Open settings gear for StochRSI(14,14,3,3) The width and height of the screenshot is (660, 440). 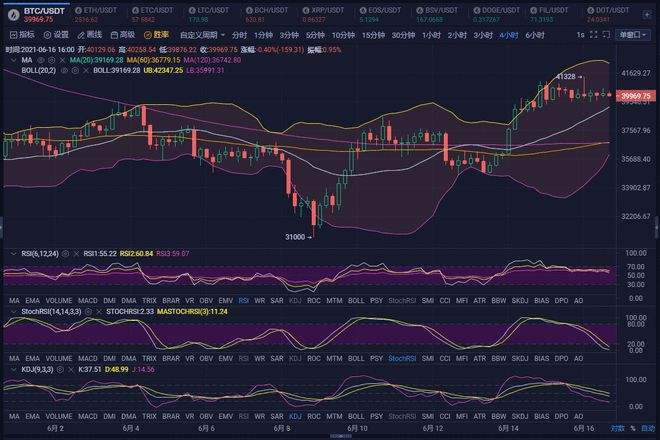88,312
